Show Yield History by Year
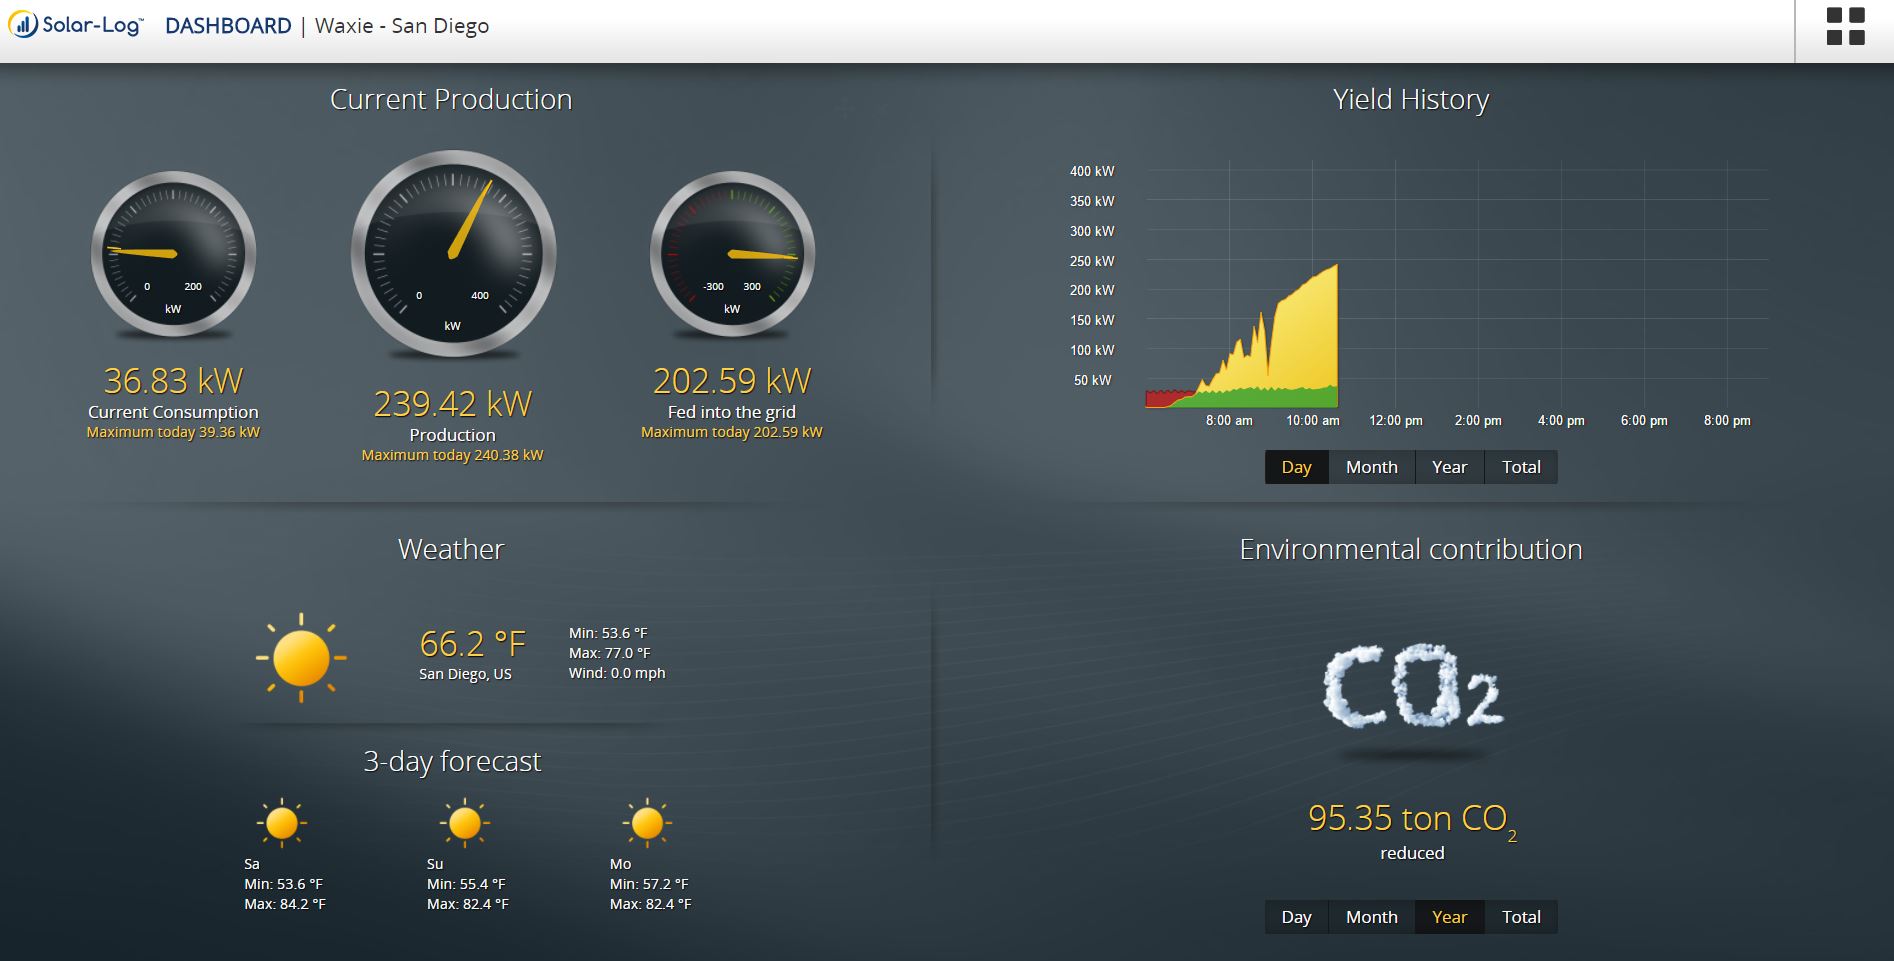This screenshot has width=1894, height=961. 1449,467
